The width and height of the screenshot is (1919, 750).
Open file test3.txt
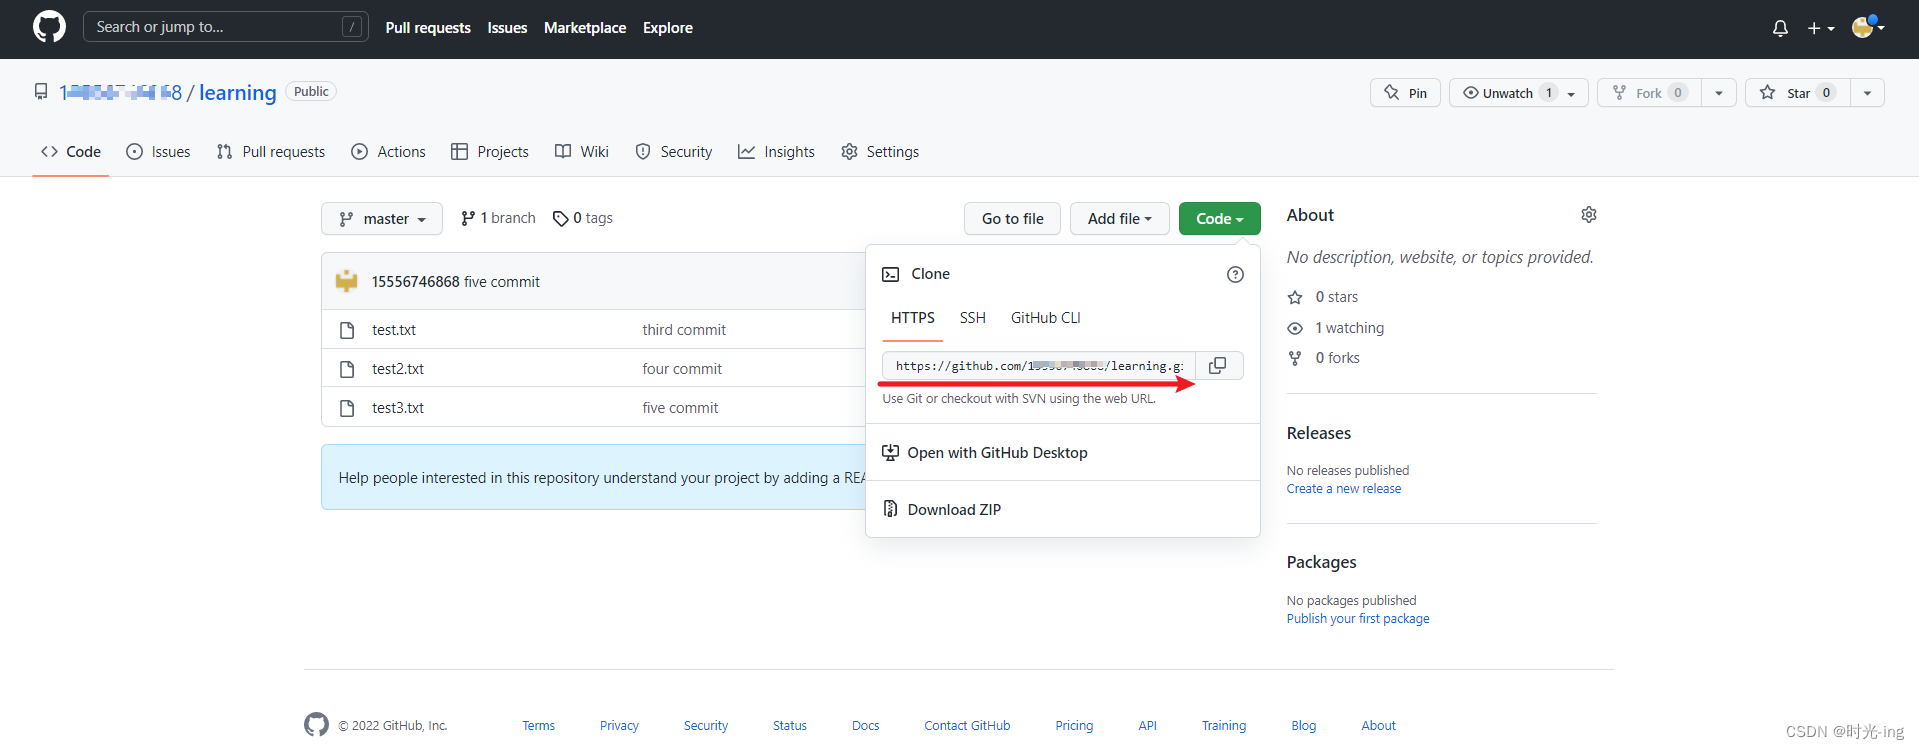pos(398,408)
